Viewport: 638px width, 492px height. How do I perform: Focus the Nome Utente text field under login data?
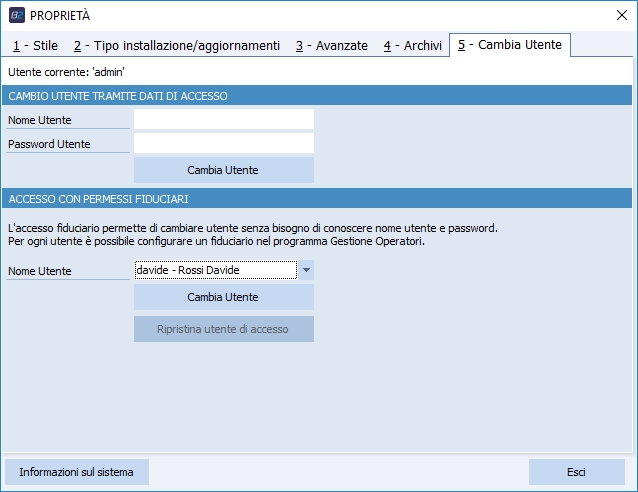223,120
